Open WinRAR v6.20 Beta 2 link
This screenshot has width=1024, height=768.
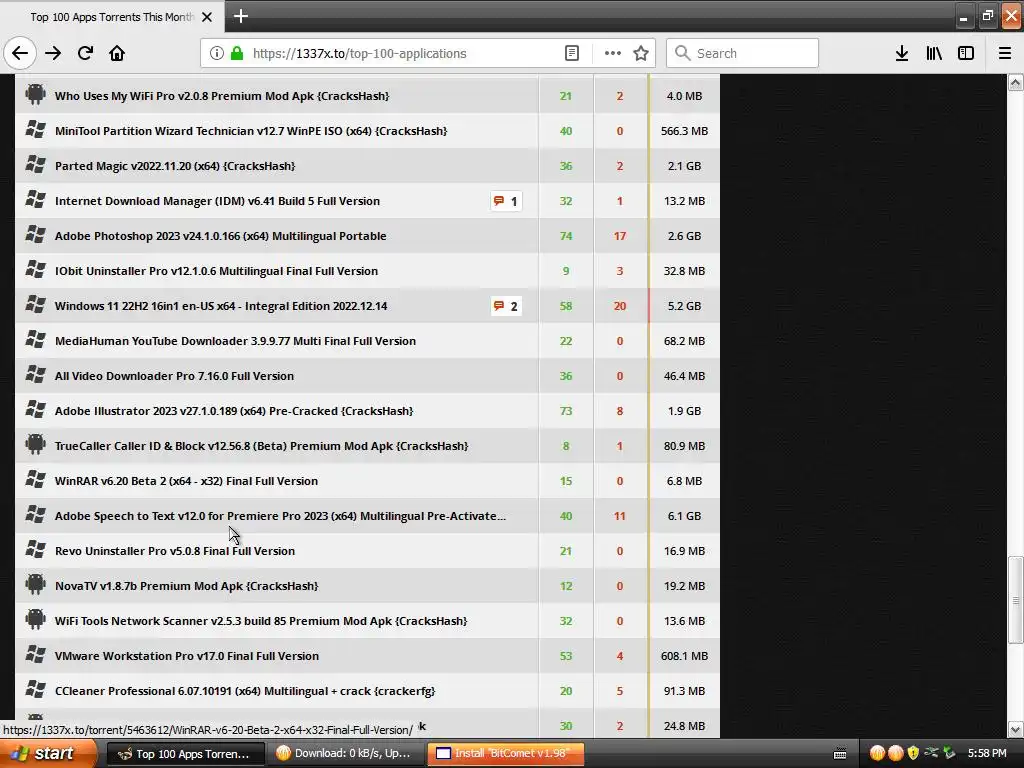(x=186, y=481)
